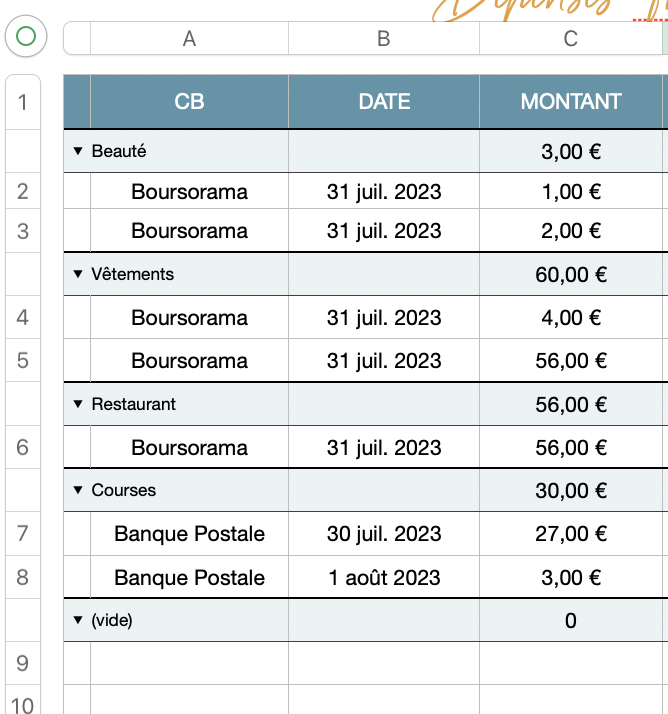The height and width of the screenshot is (714, 668).
Task: Collapse the (vide) category group
Action: 78,620
